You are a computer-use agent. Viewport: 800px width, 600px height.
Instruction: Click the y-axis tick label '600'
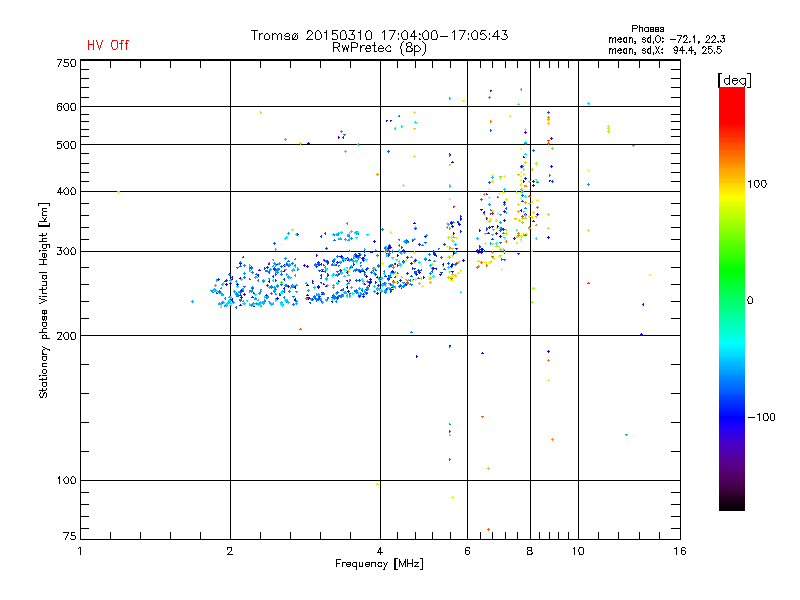point(67,107)
